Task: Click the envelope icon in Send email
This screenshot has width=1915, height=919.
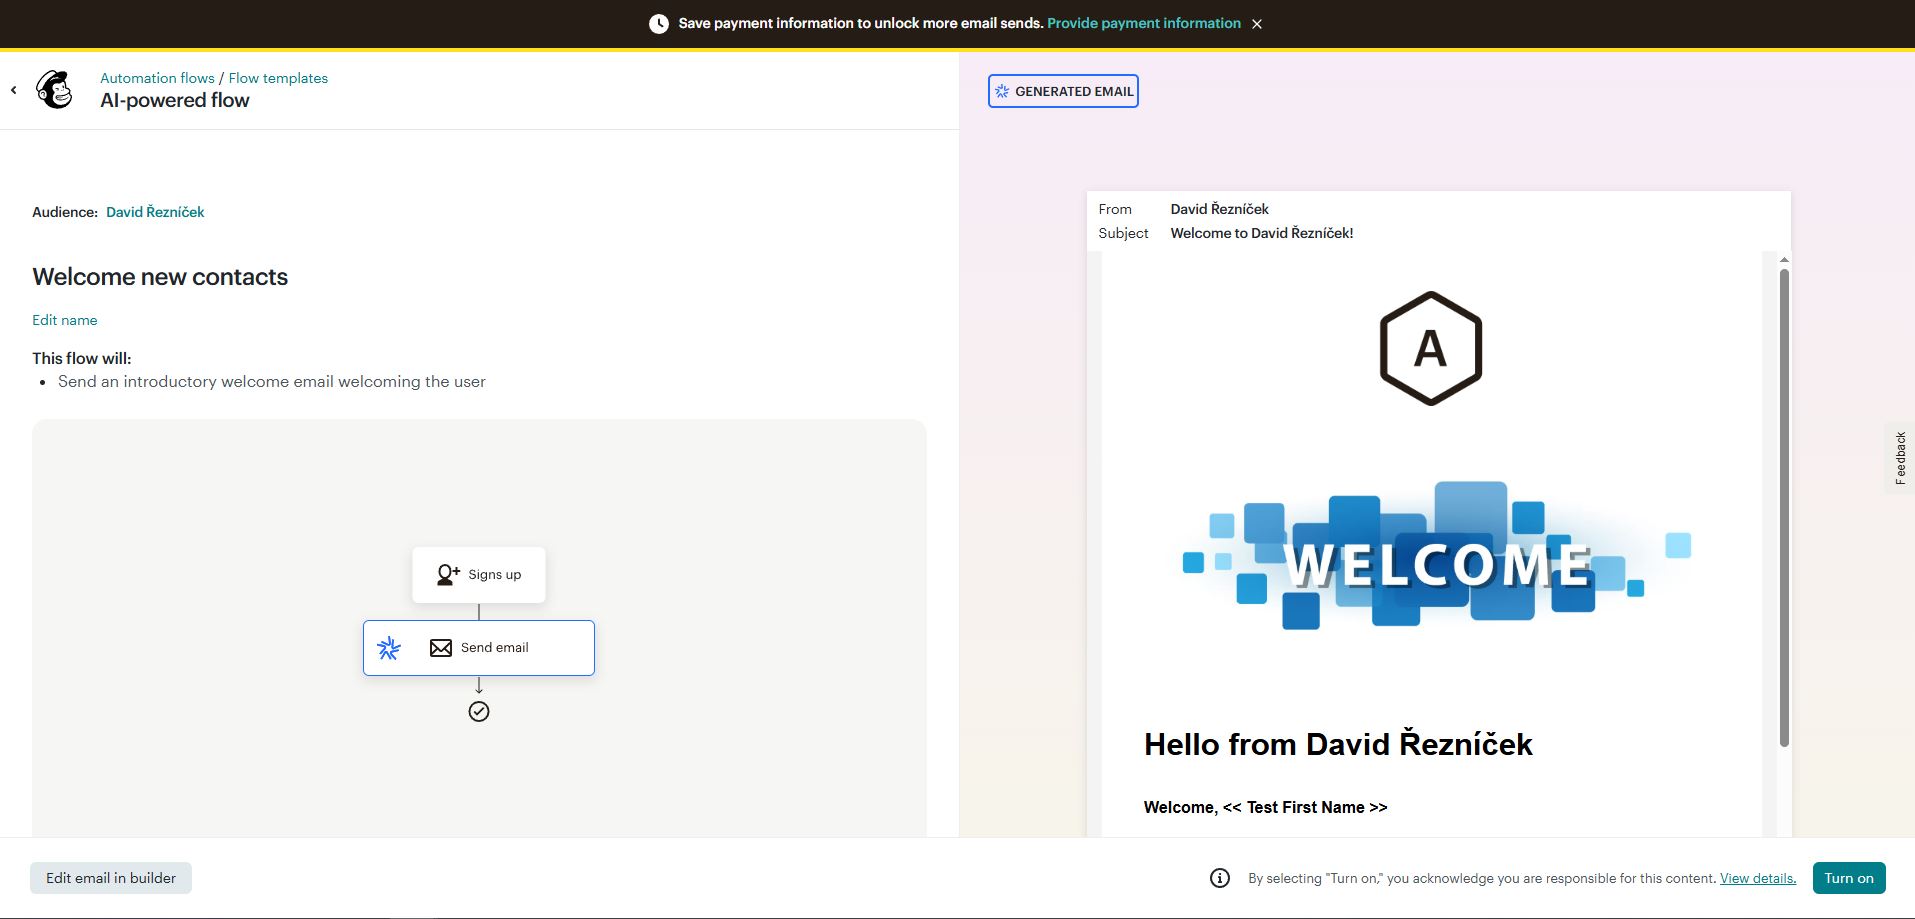Action: [441, 648]
